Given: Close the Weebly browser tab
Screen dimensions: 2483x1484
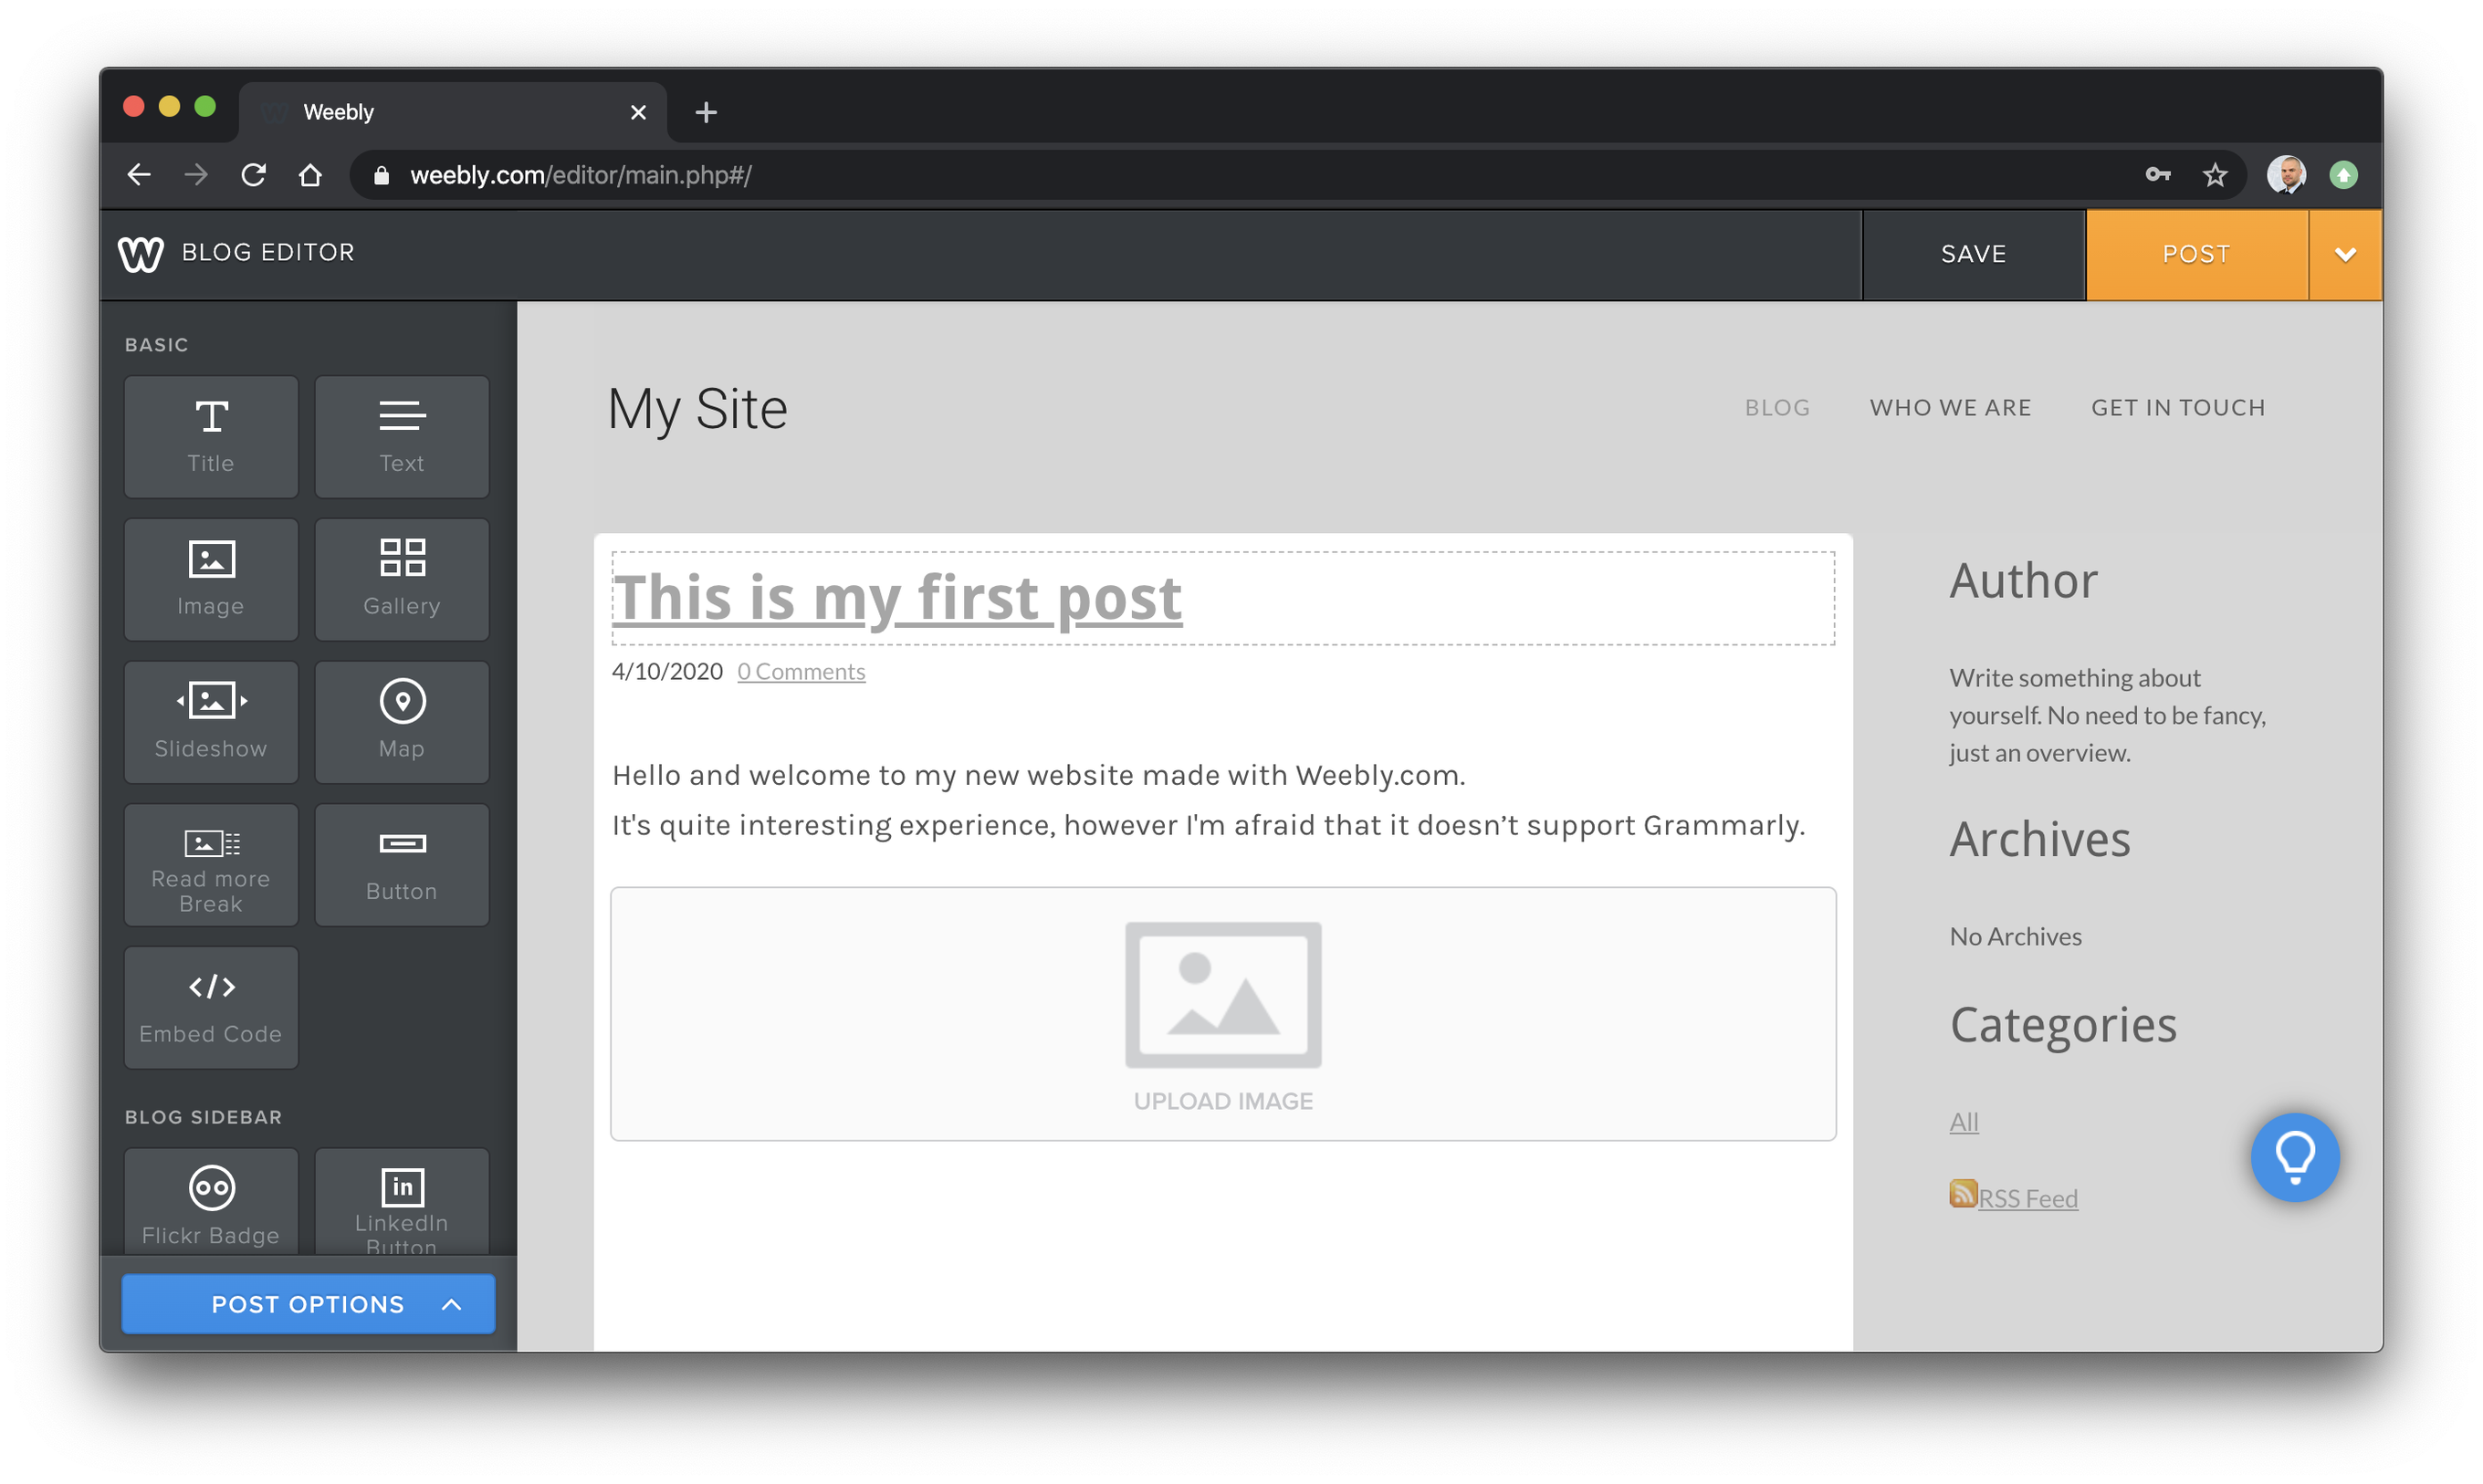Looking at the screenshot, I should [638, 112].
